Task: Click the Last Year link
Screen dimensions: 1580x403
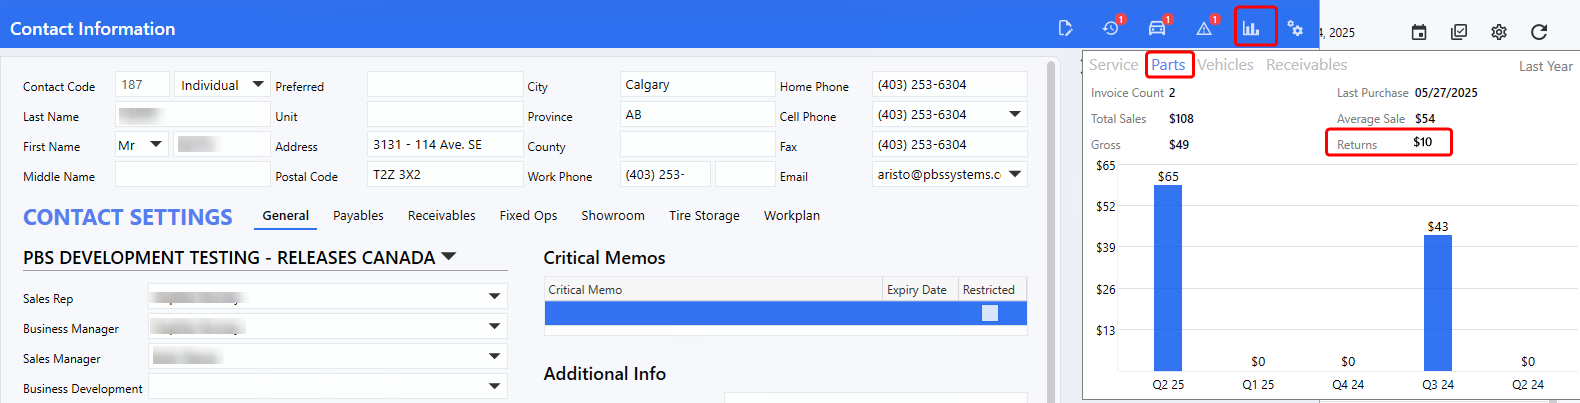Action: (1545, 66)
